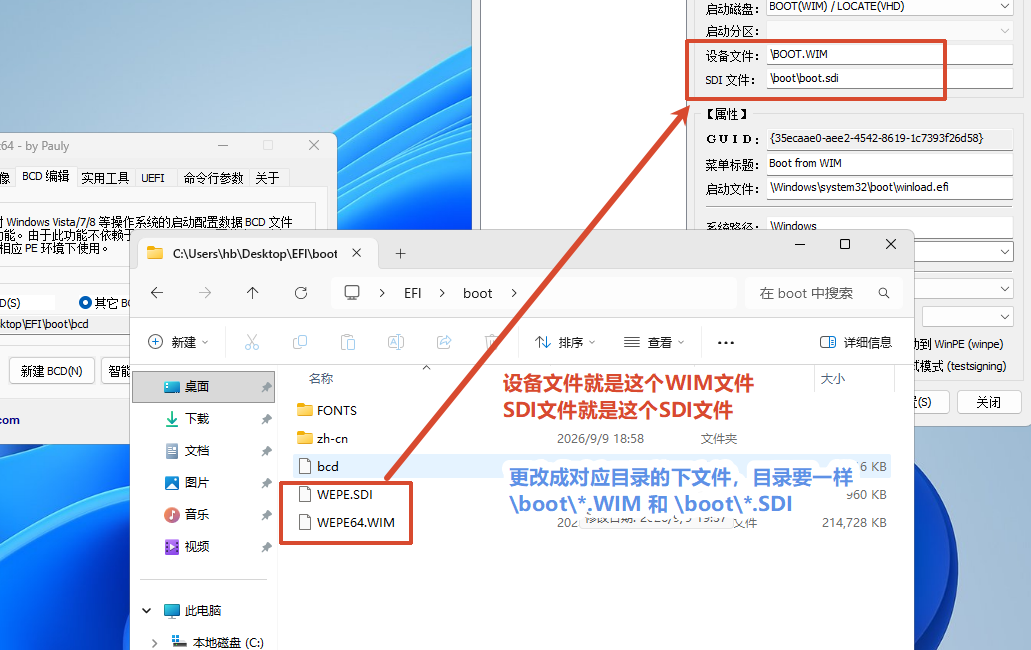Click the Rename icon in the Explorer toolbar
The width and height of the screenshot is (1031, 650).
[x=396, y=342]
